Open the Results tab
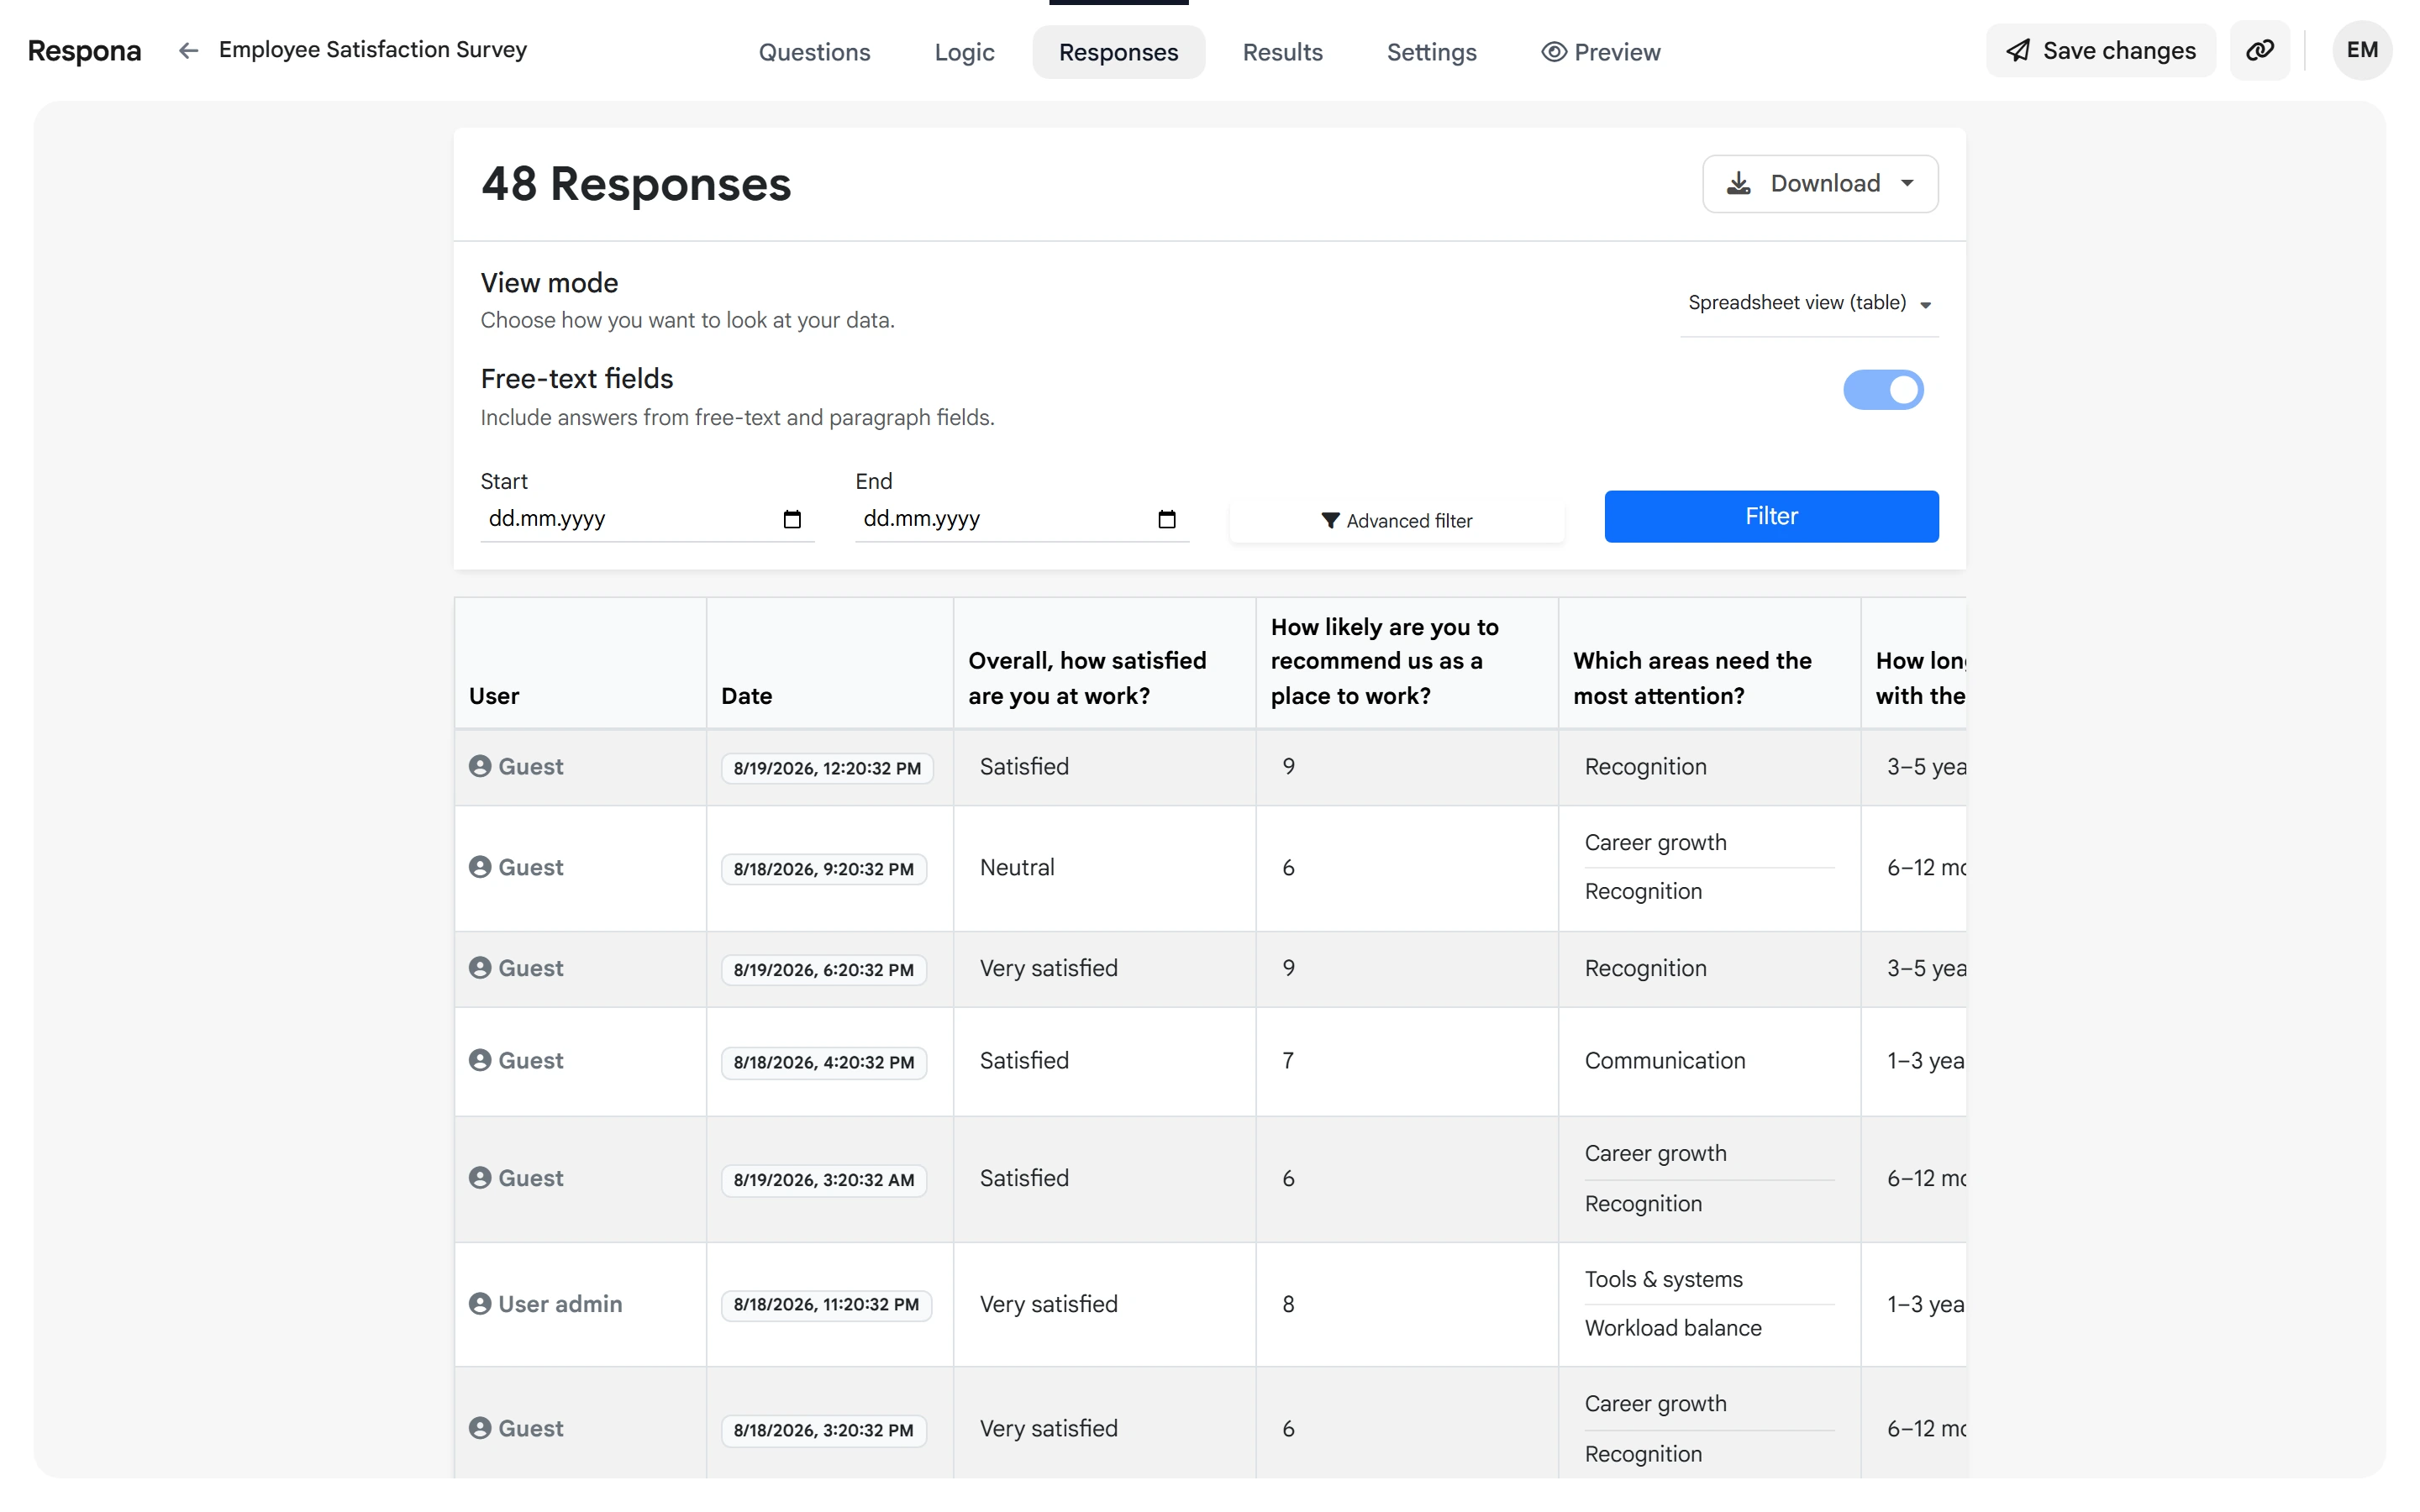 [1282, 52]
